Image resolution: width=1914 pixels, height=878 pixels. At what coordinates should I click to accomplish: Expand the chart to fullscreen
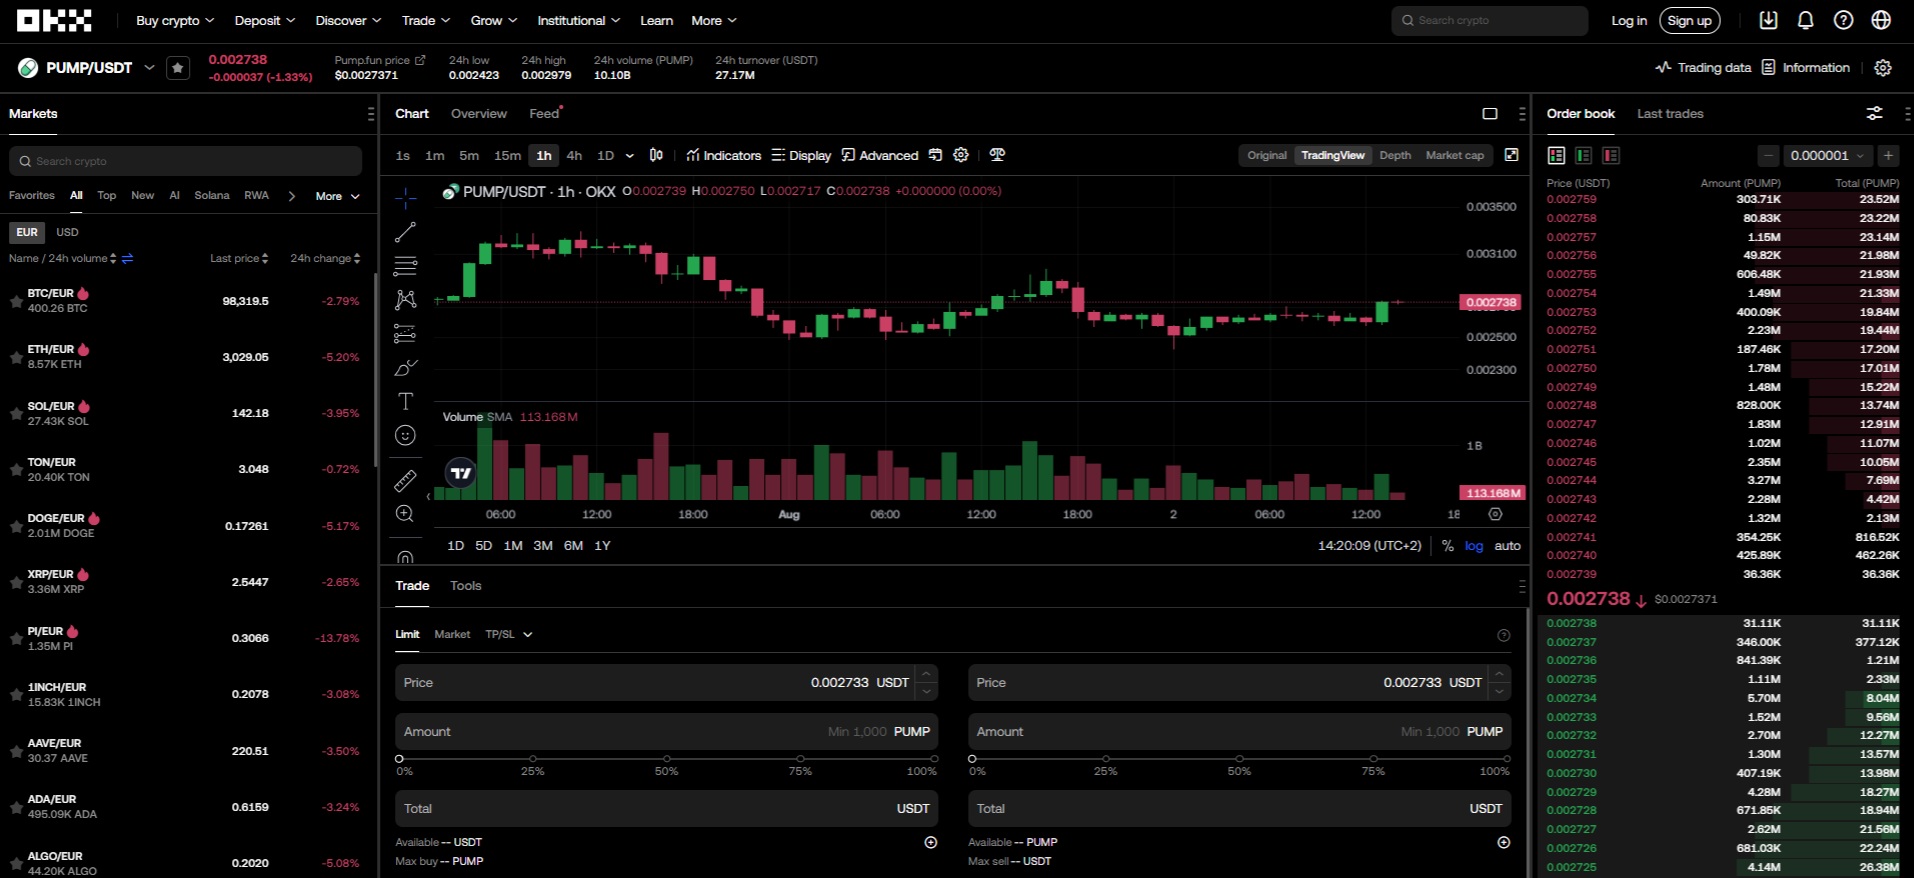(1511, 155)
